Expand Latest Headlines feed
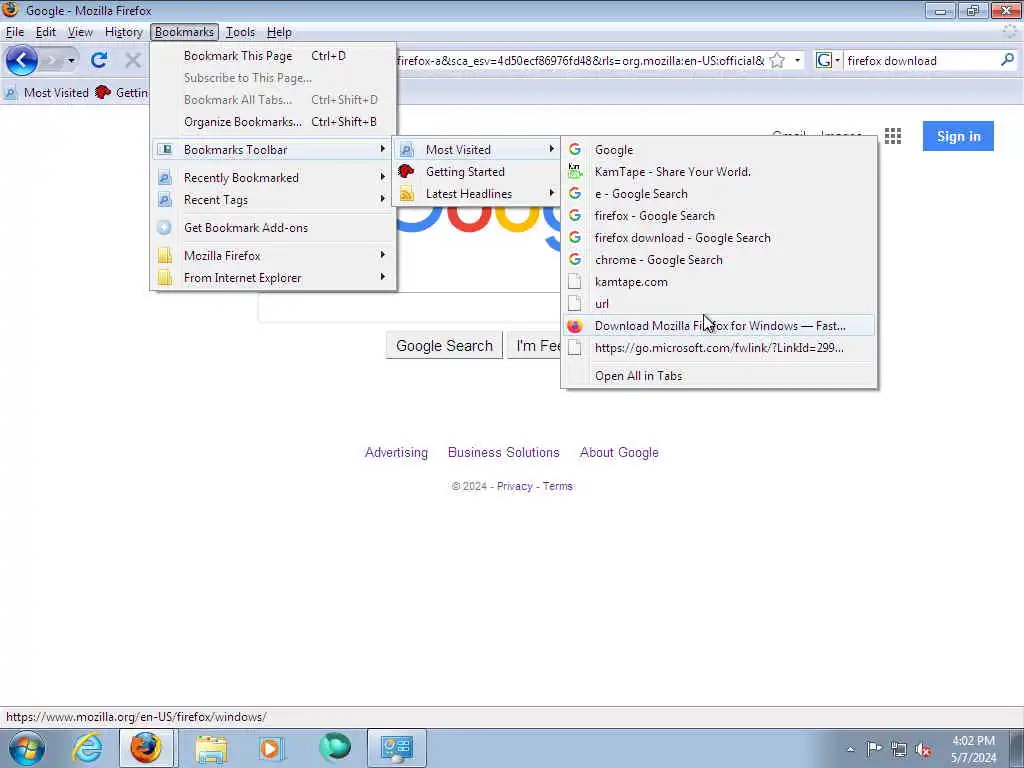The image size is (1024, 768). (477, 194)
